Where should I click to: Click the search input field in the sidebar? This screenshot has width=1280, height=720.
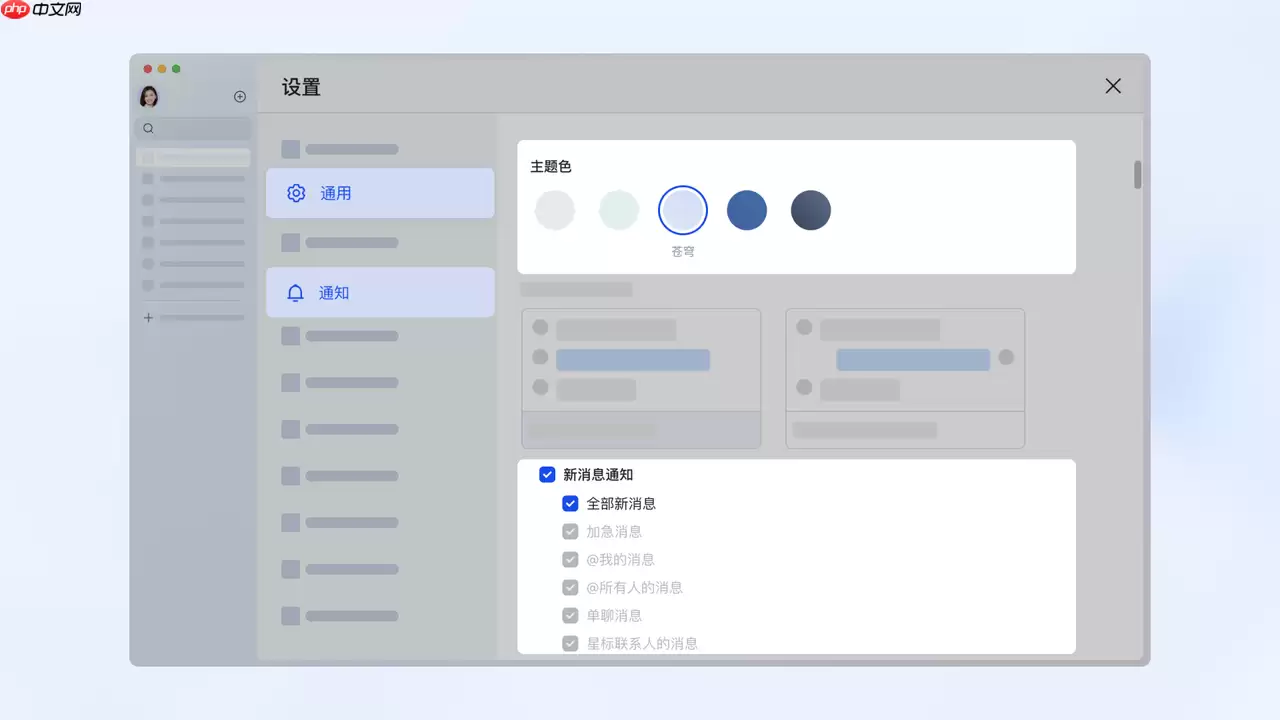193,128
